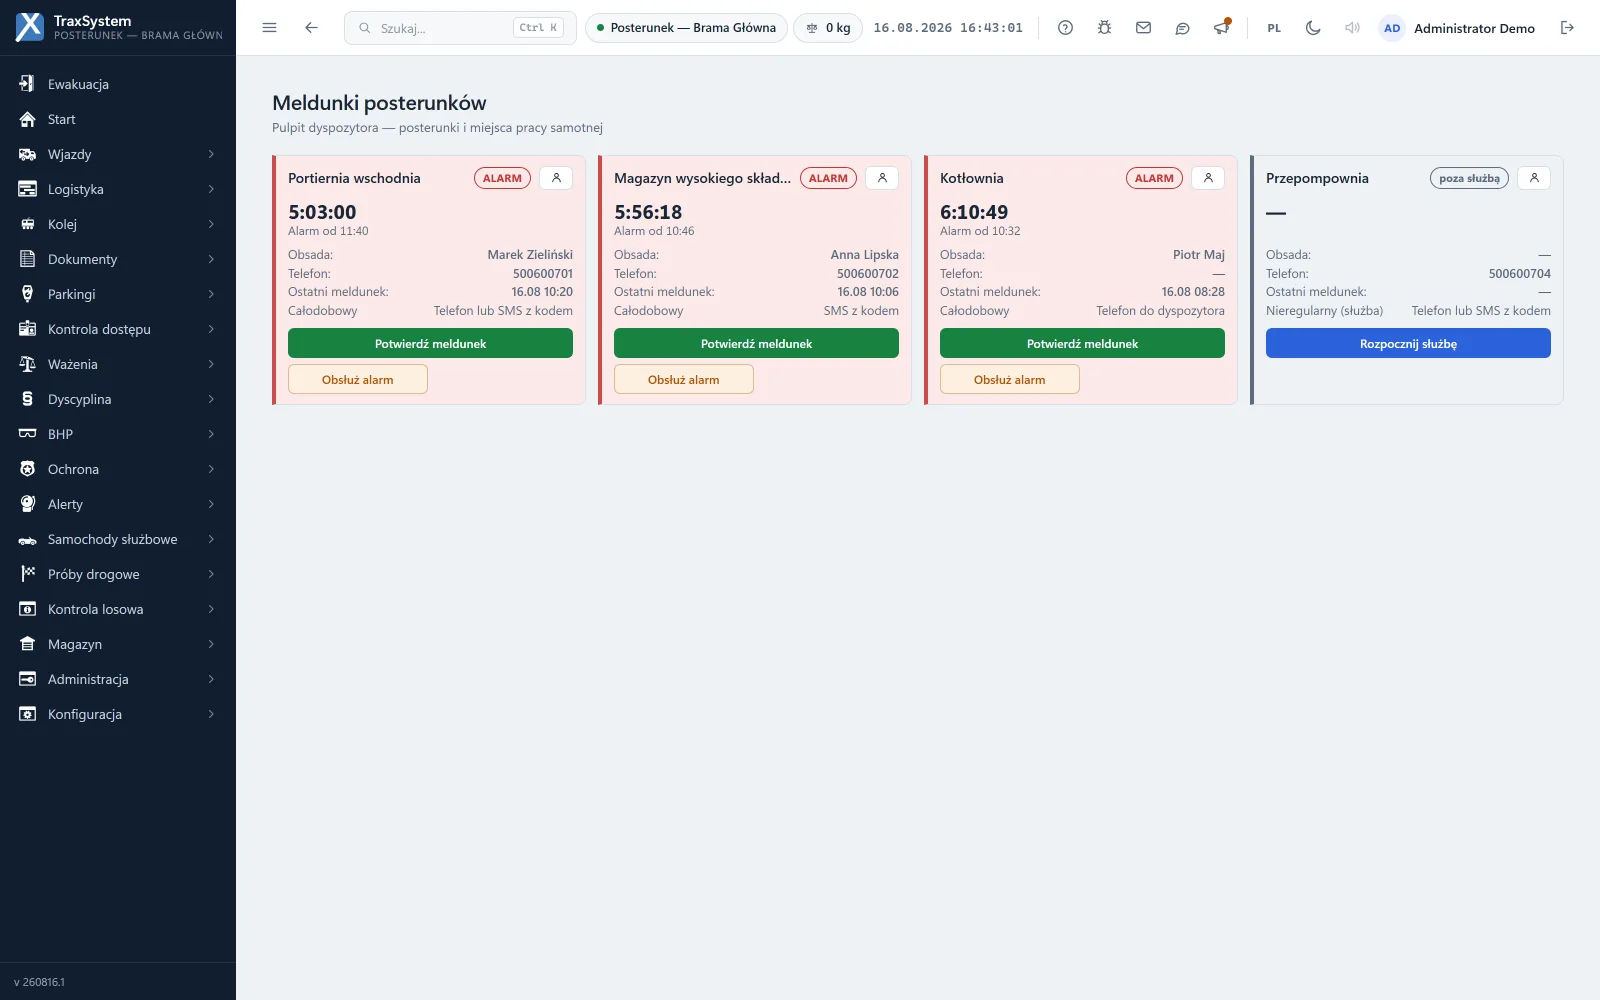Confirm report for Magazyn wysokiego składowania

(756, 343)
